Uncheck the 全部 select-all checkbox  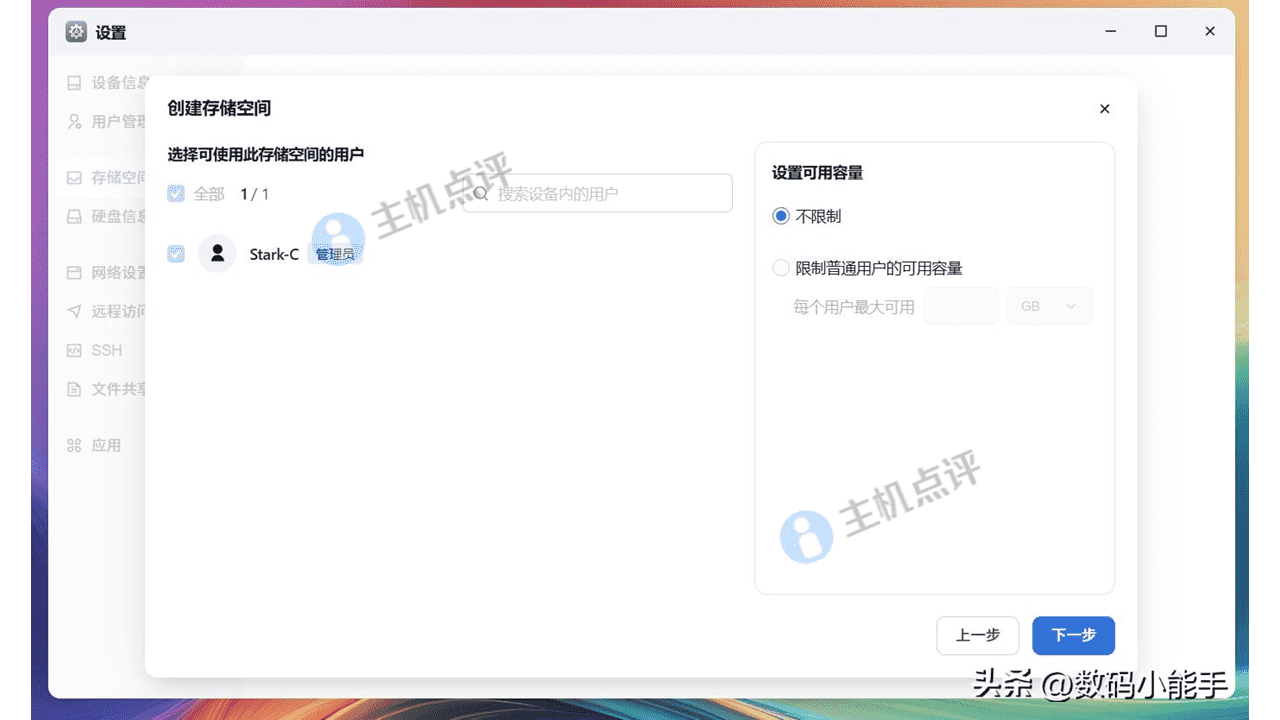[176, 193]
